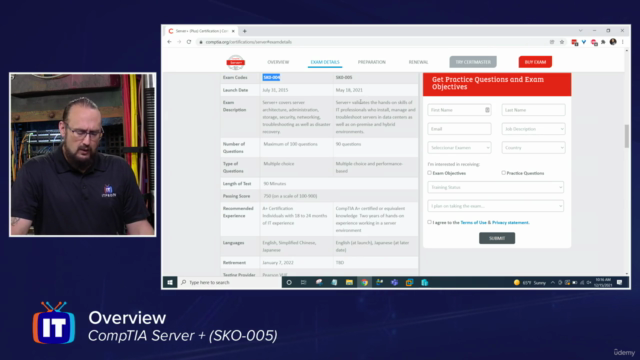640x360 pixels.
Task: Click the comptia.org address bar URL
Action: point(248,42)
